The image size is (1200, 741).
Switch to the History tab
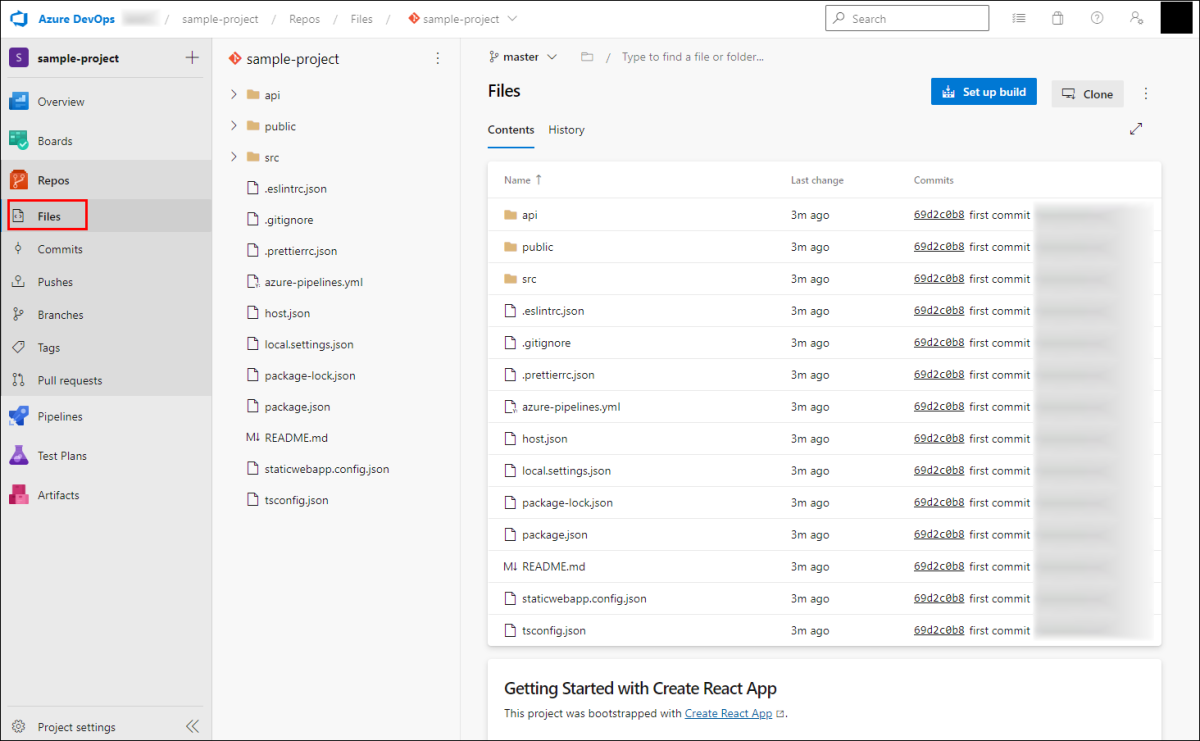tap(566, 130)
